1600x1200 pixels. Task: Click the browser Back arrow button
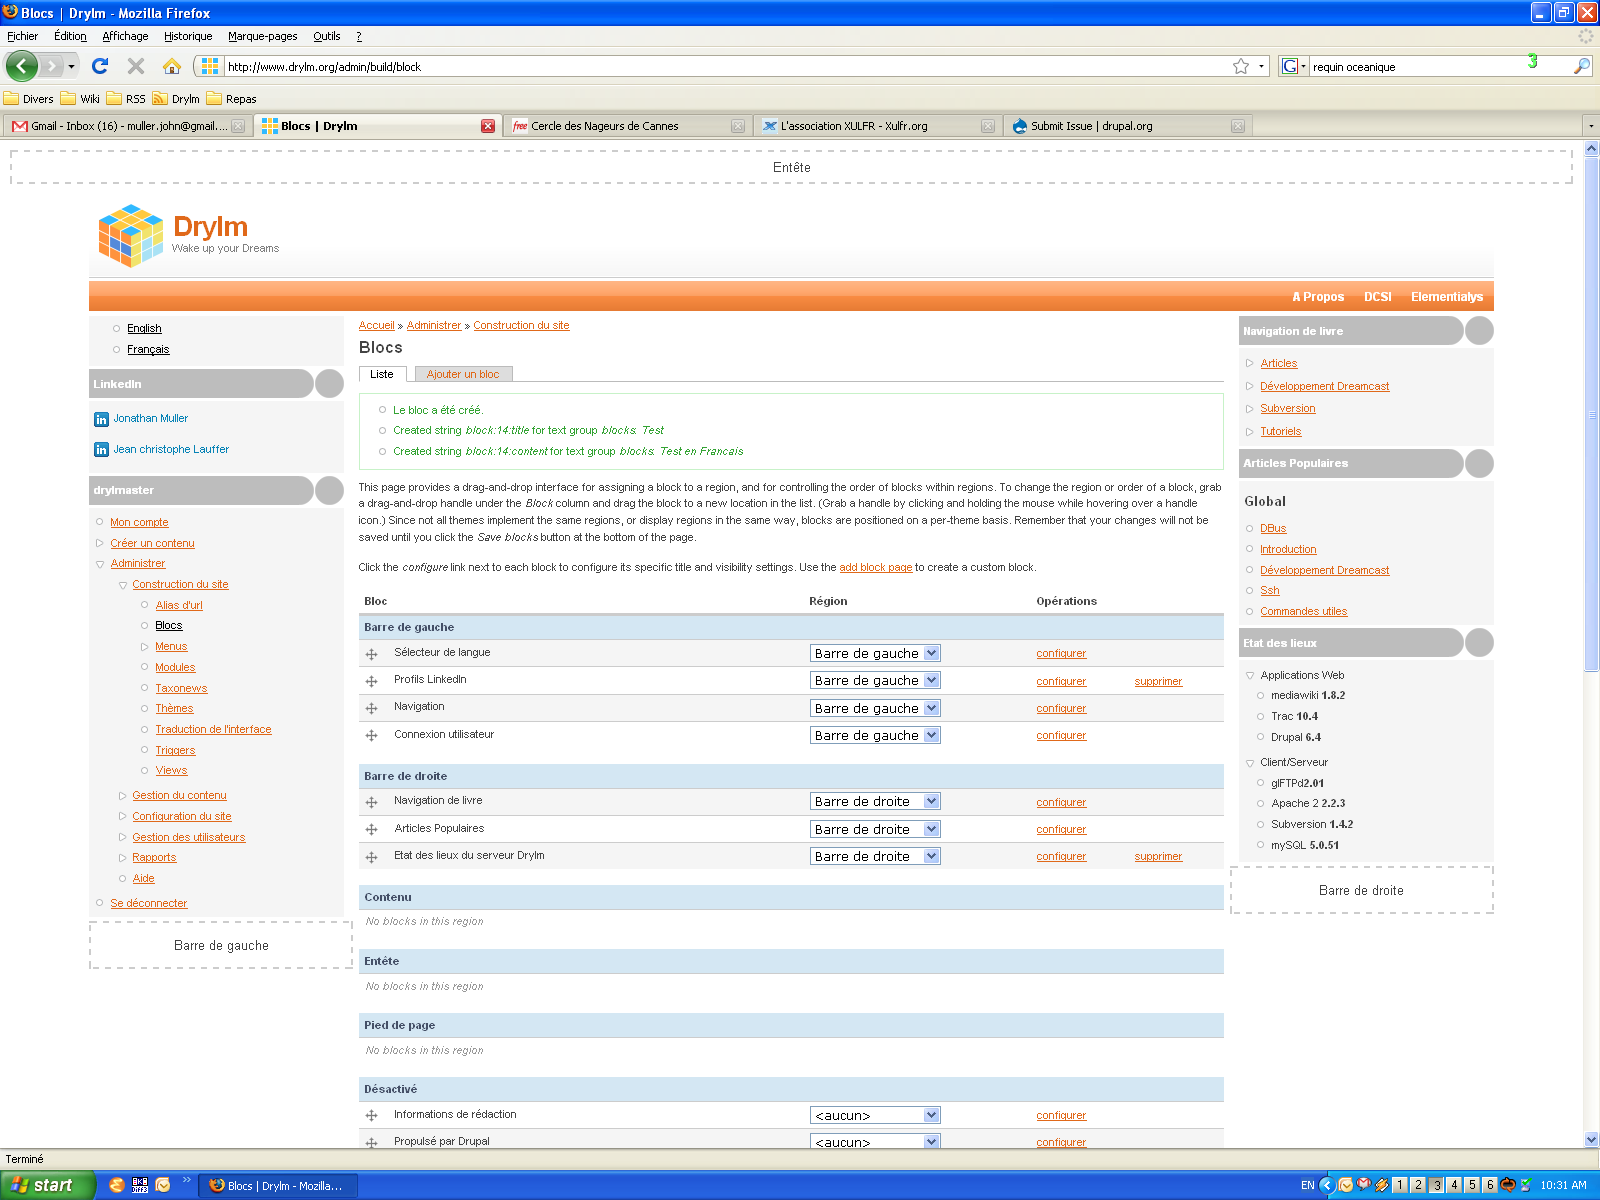coord(21,66)
